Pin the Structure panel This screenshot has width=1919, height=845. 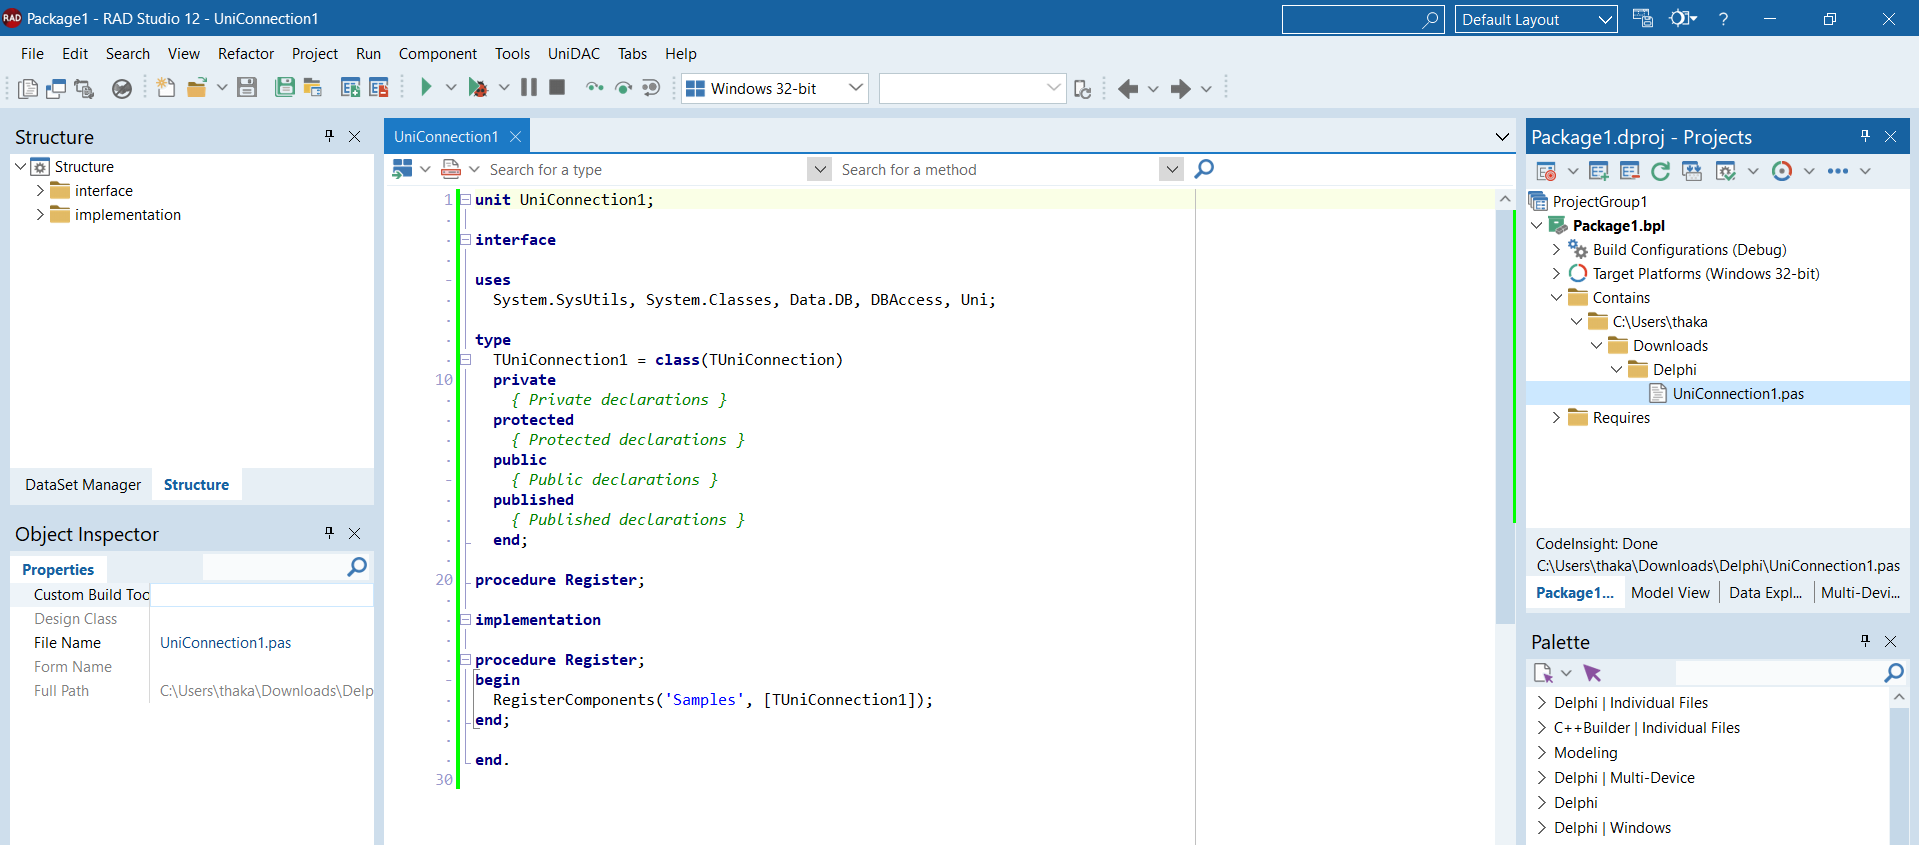[329, 136]
